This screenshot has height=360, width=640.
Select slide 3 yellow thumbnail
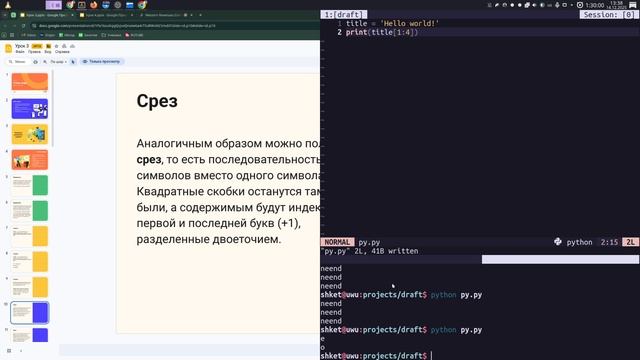click(30, 134)
